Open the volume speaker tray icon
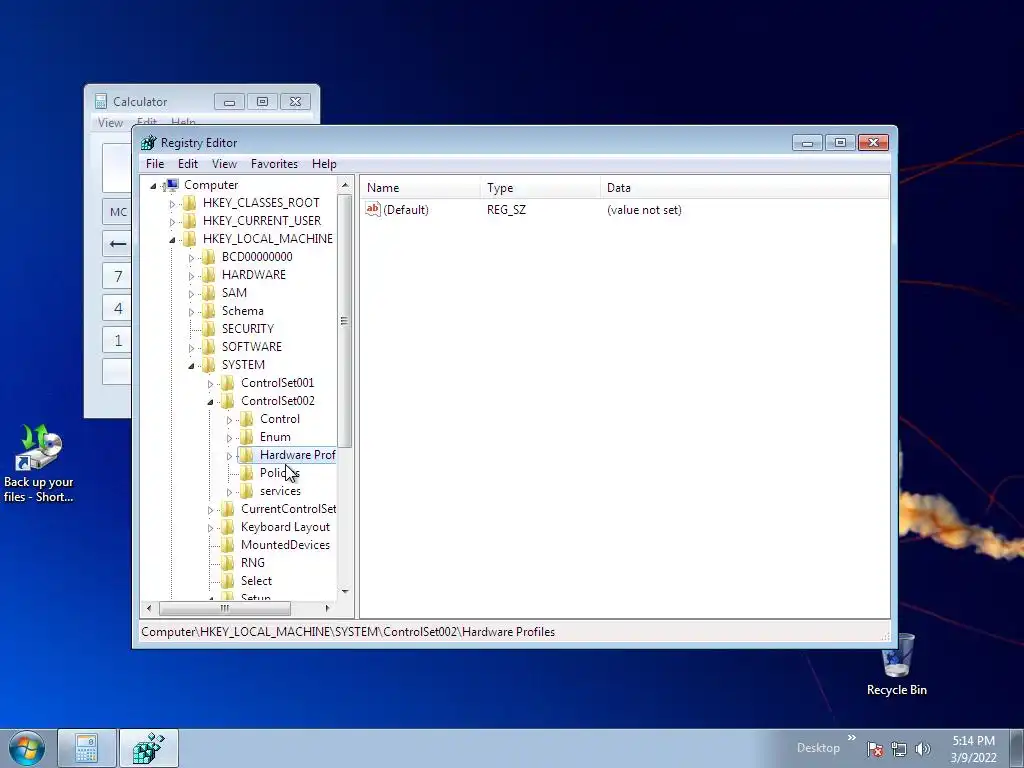 (x=923, y=749)
